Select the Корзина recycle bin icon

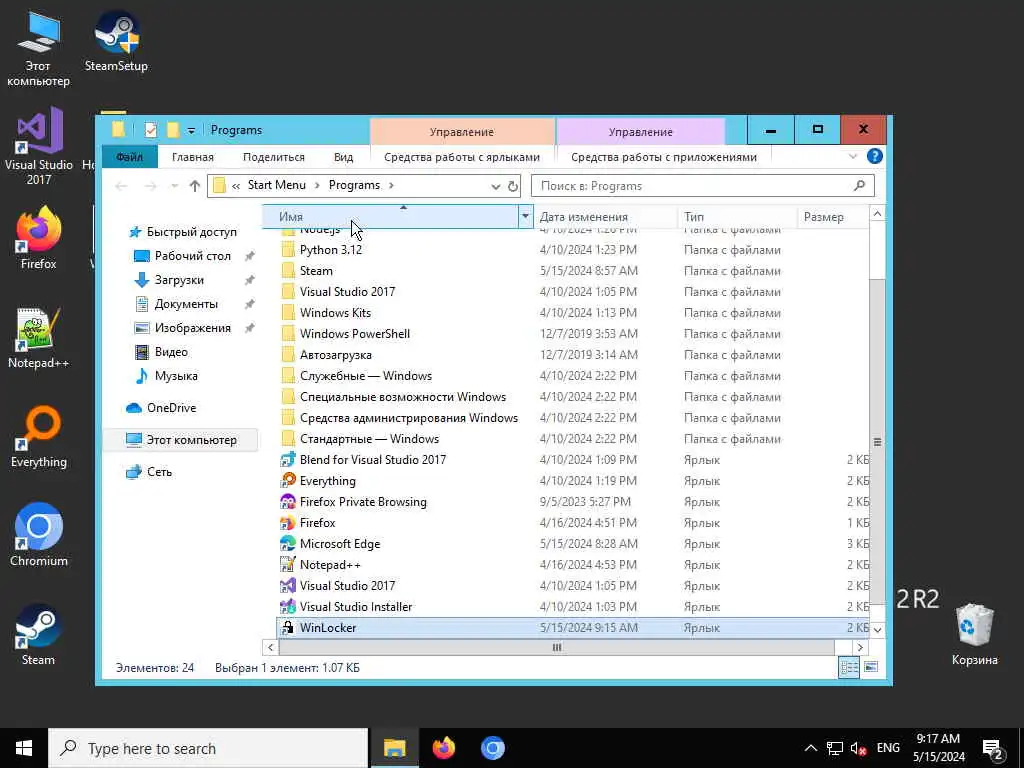coord(974,633)
